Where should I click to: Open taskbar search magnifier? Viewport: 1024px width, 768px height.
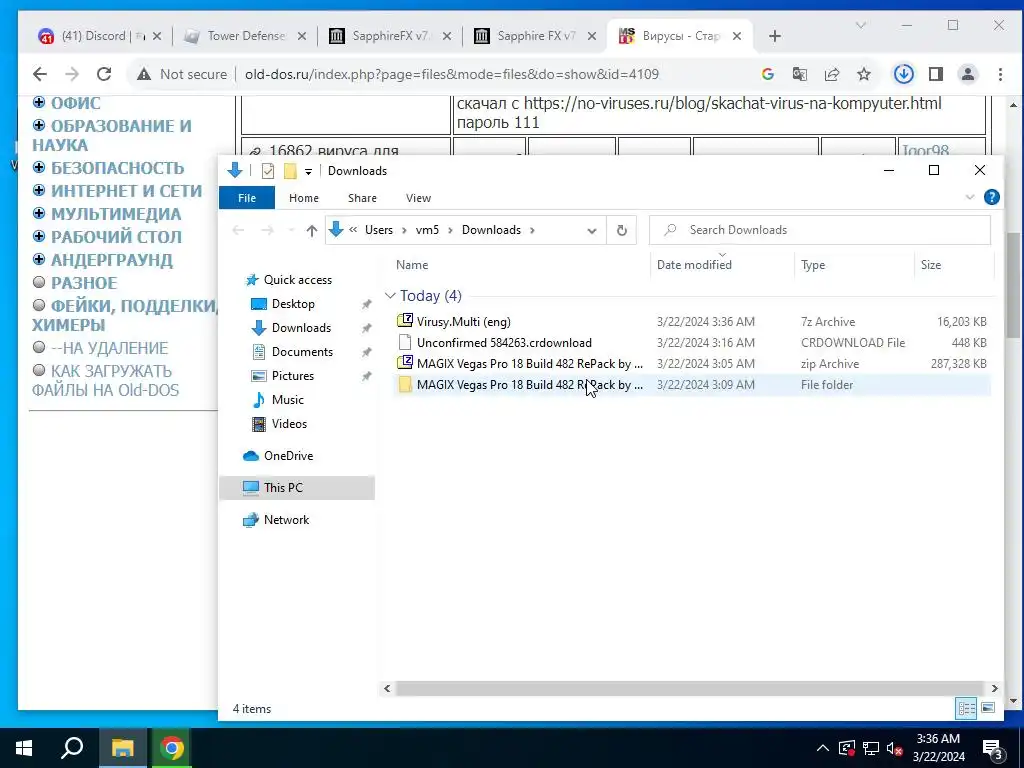coord(72,748)
